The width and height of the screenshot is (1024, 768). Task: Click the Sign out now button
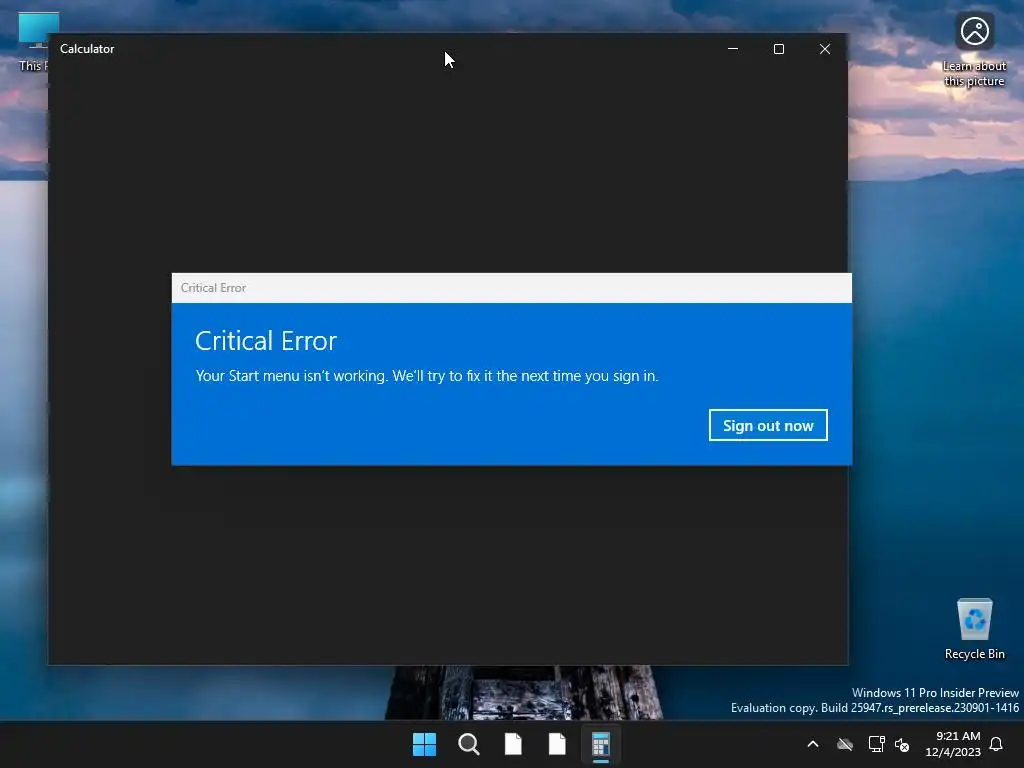pos(768,425)
